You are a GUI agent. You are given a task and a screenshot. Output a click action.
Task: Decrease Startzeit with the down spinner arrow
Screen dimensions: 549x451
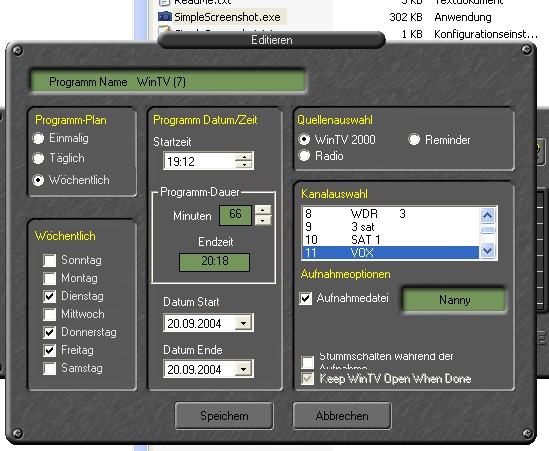click(244, 165)
